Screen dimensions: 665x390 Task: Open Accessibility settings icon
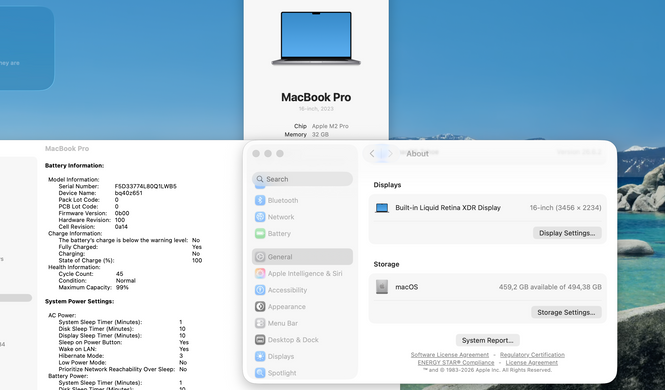pyautogui.click(x=260, y=290)
